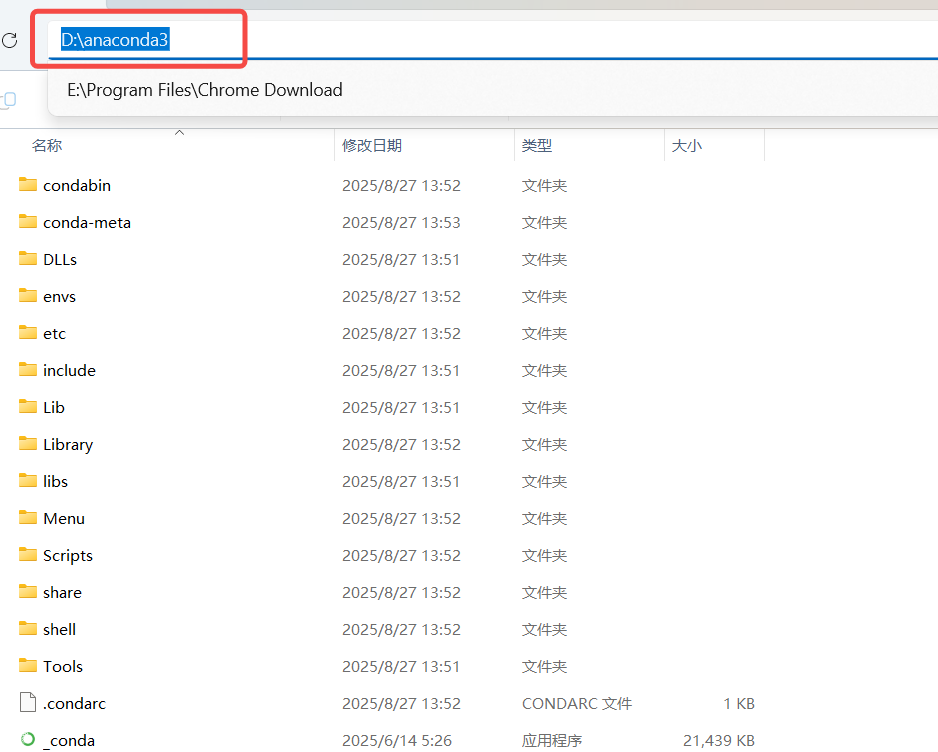This screenshot has width=938, height=752.
Task: Click the date of the DLLs row
Action: coord(401,260)
